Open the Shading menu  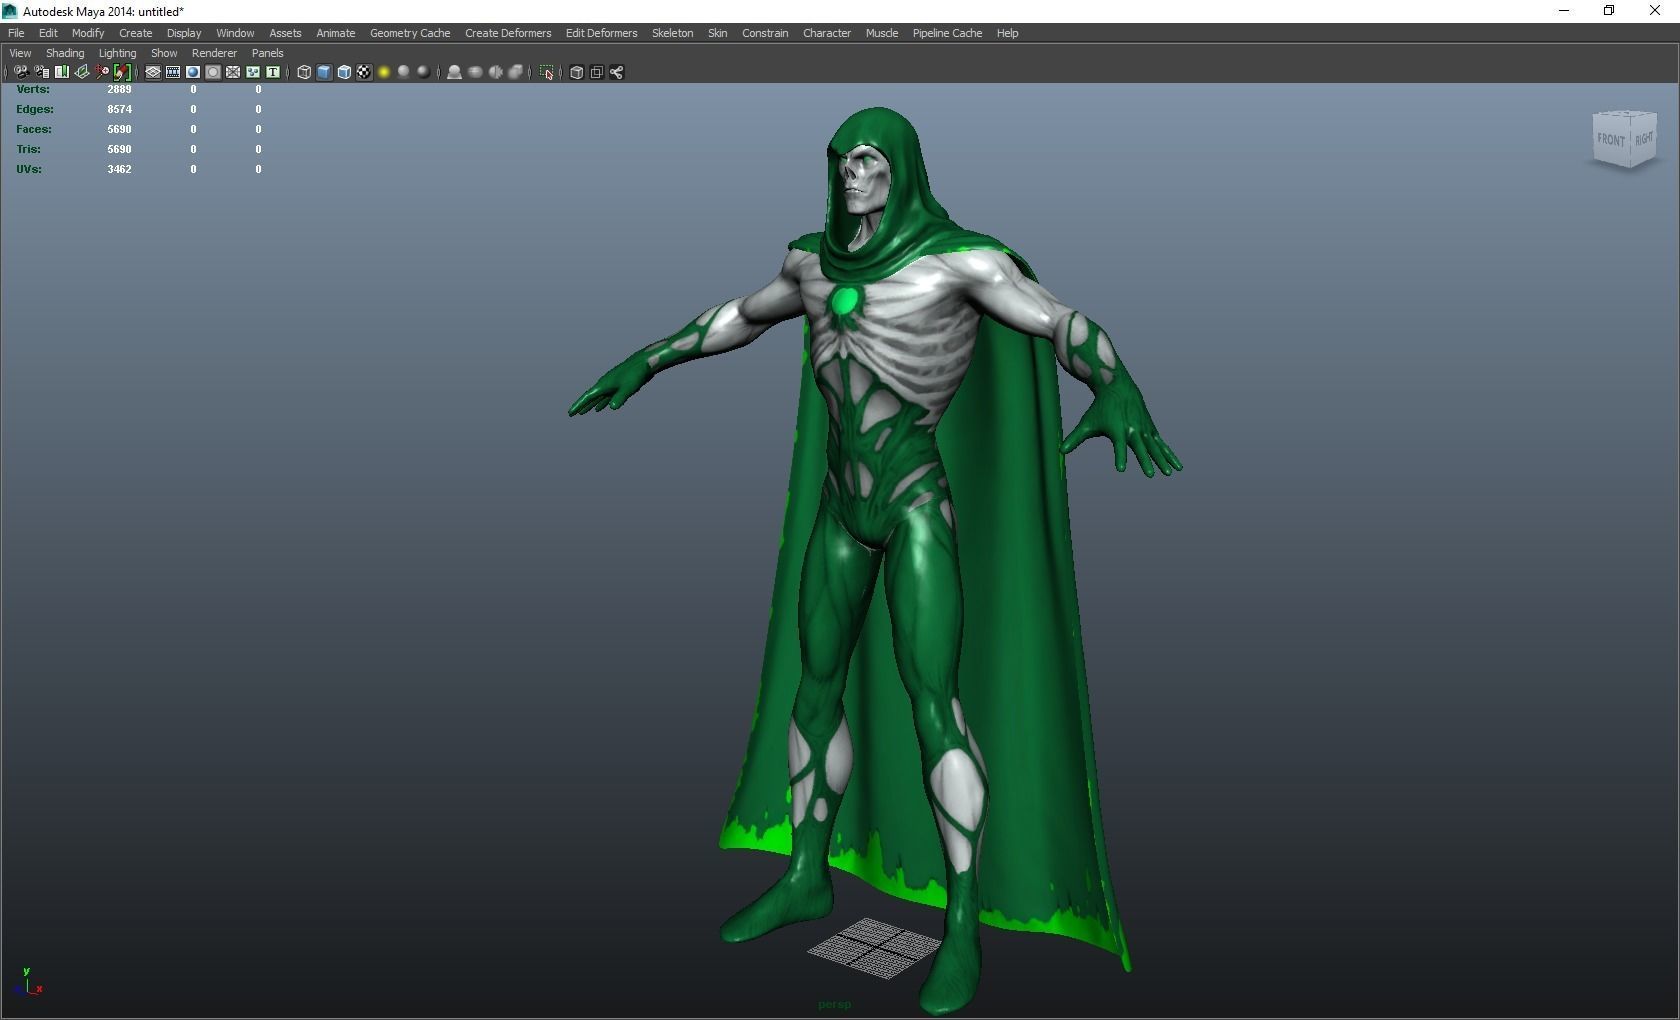(64, 53)
